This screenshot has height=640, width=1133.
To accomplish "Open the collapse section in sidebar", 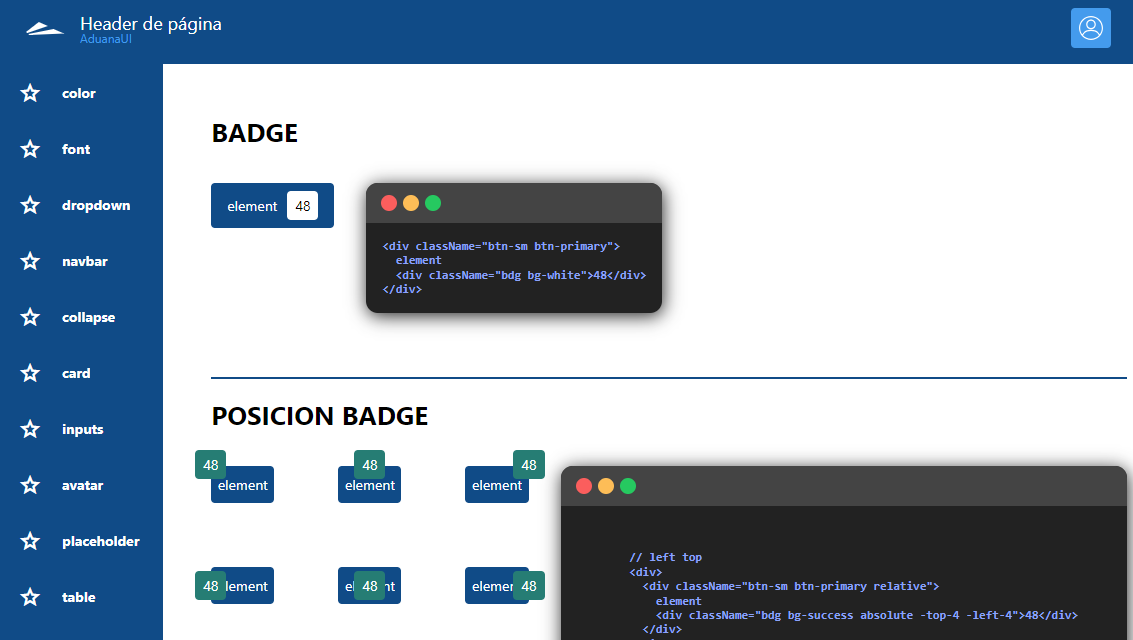I will pyautogui.click(x=88, y=317).
